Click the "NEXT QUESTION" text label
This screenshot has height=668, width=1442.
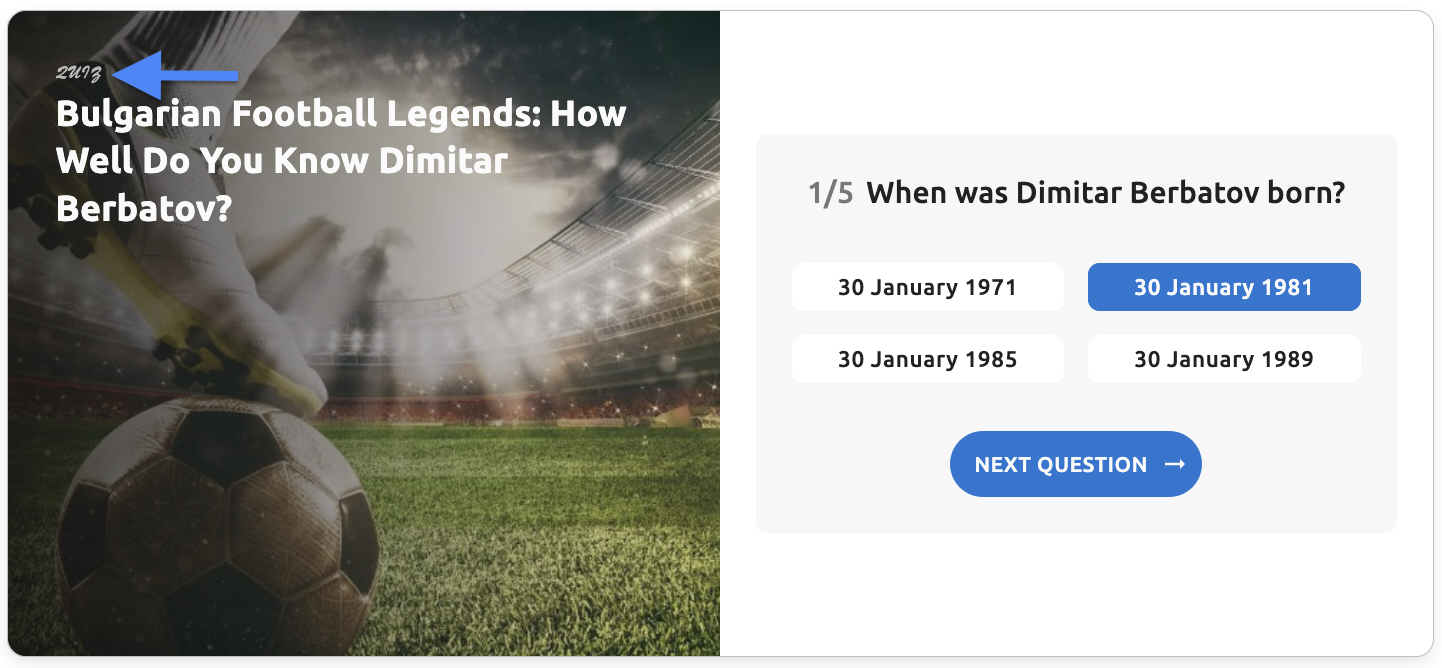[1060, 465]
